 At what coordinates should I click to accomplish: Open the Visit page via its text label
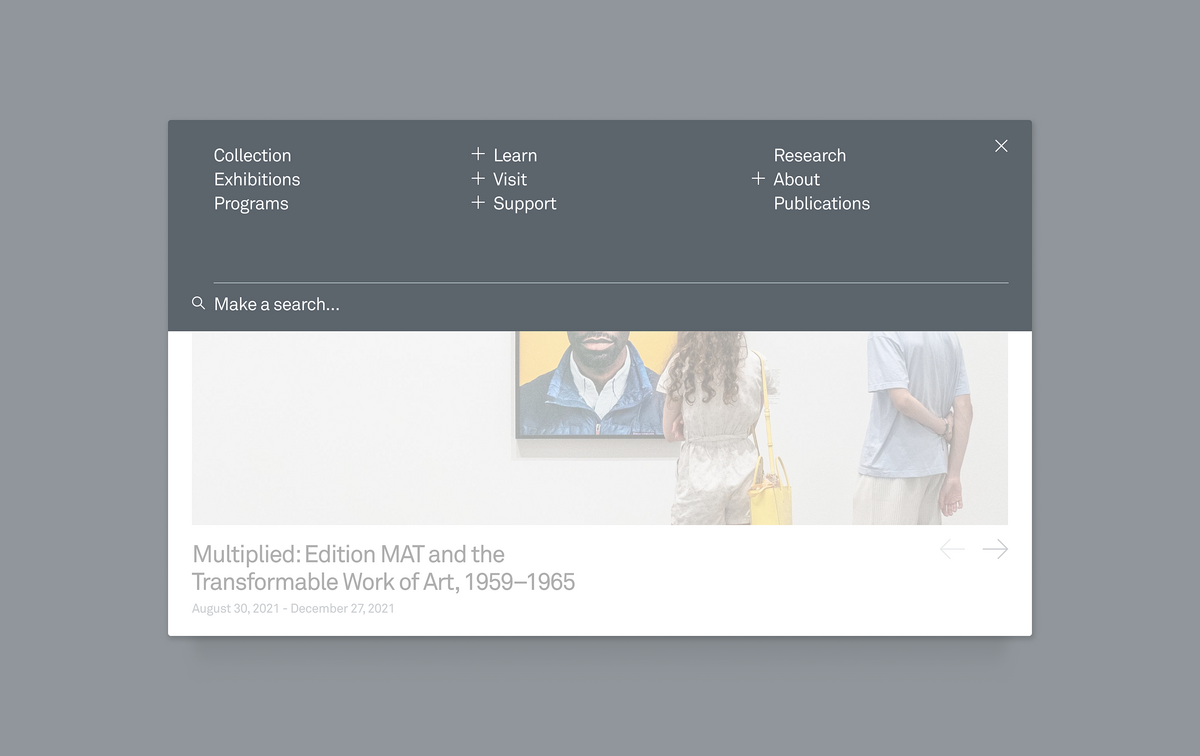pos(510,179)
